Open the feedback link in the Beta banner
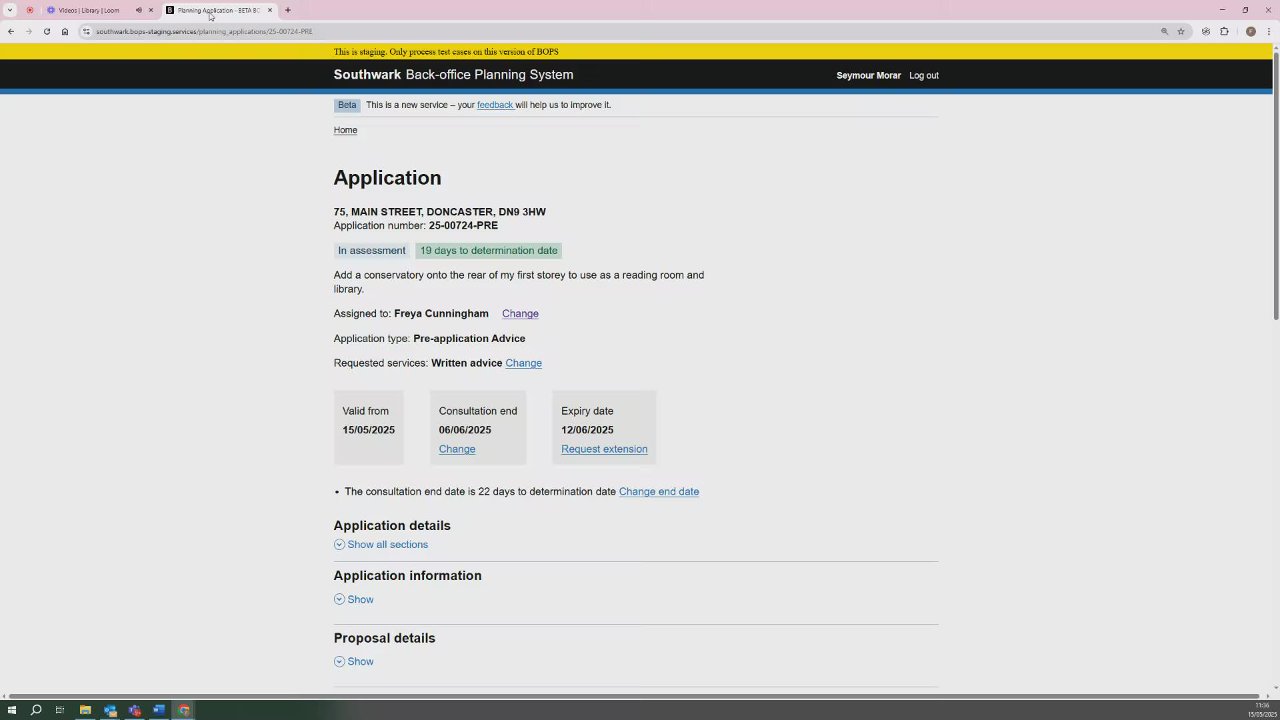The height and width of the screenshot is (720, 1280). coord(495,105)
